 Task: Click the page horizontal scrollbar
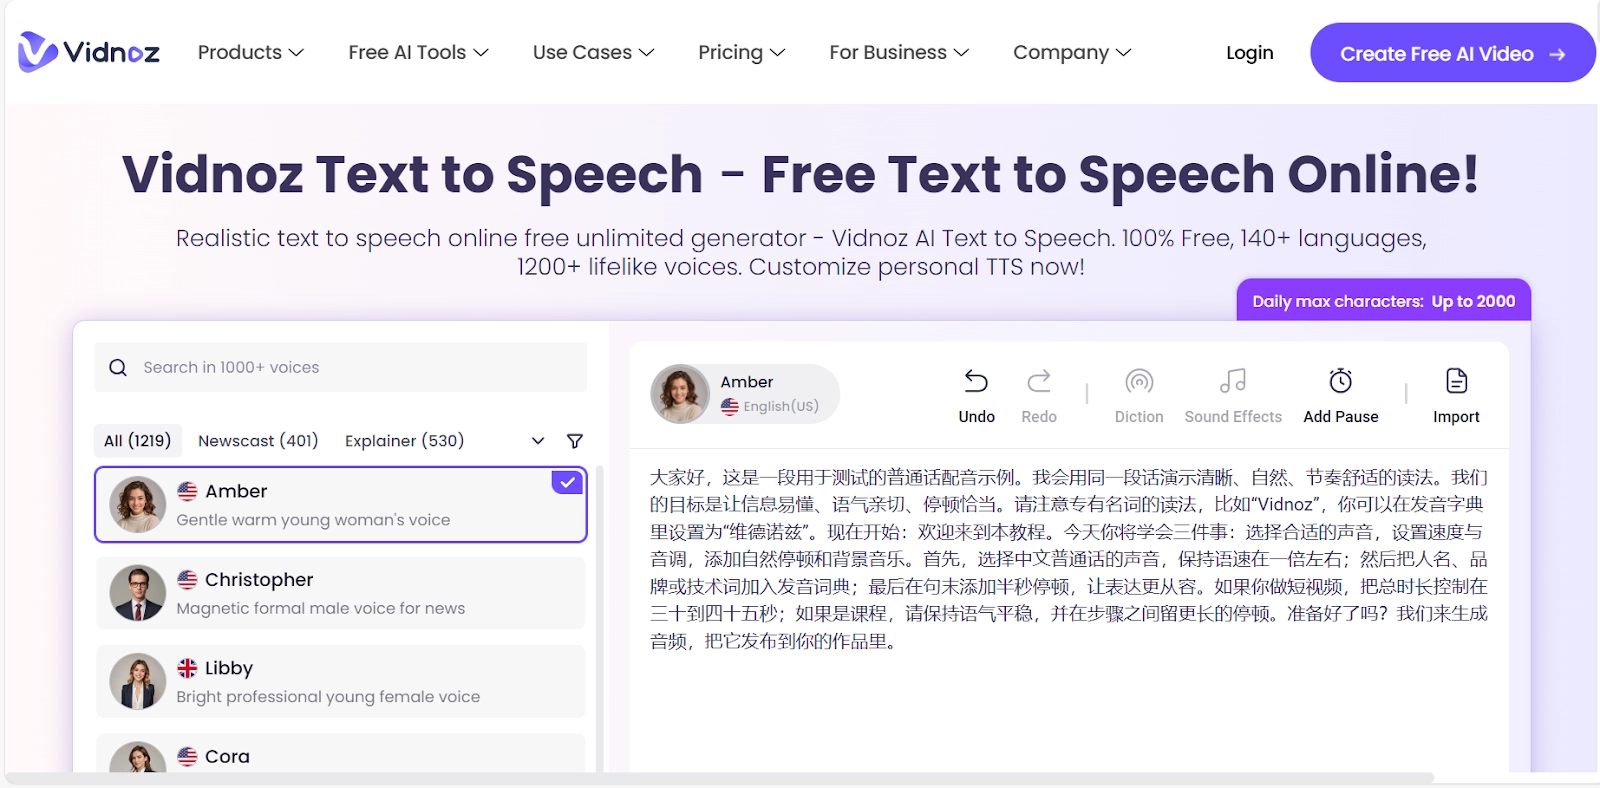click(720, 777)
